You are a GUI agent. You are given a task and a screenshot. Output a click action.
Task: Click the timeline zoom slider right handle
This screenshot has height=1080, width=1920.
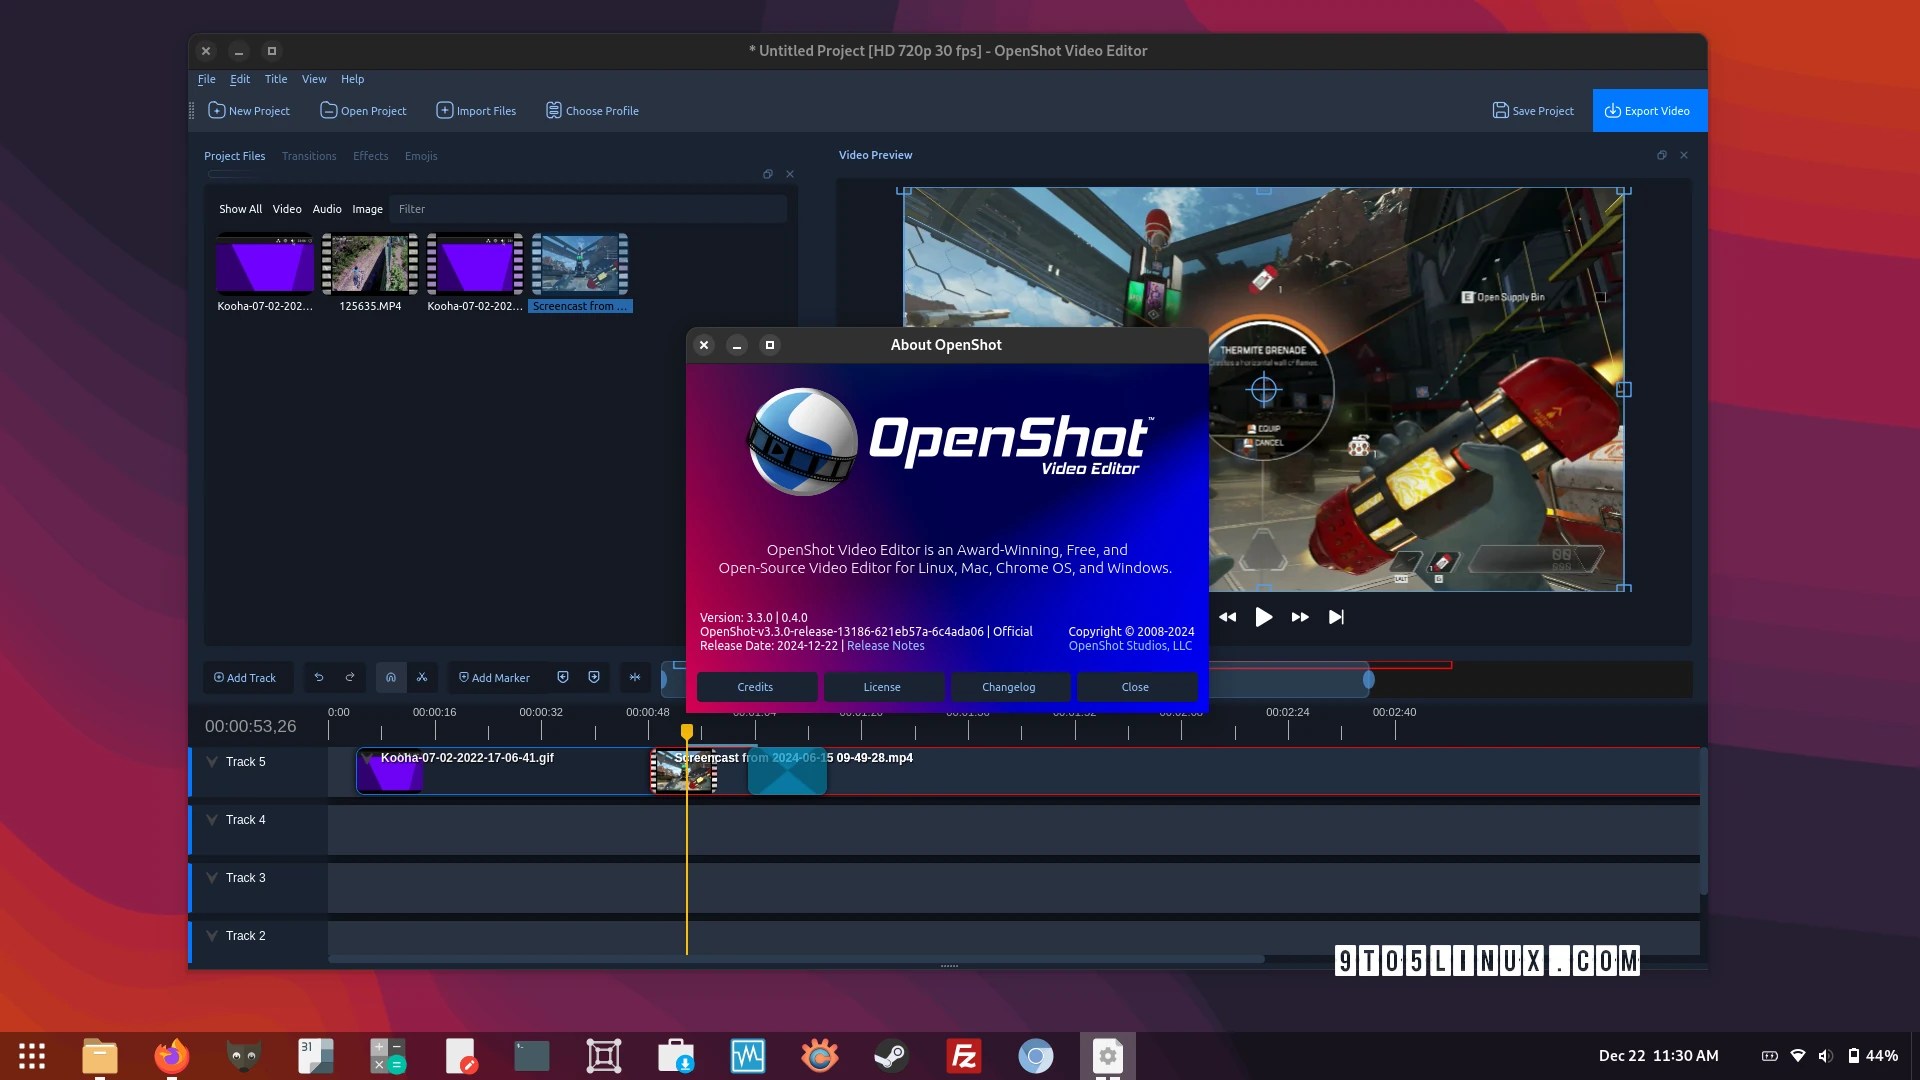pos(1368,680)
